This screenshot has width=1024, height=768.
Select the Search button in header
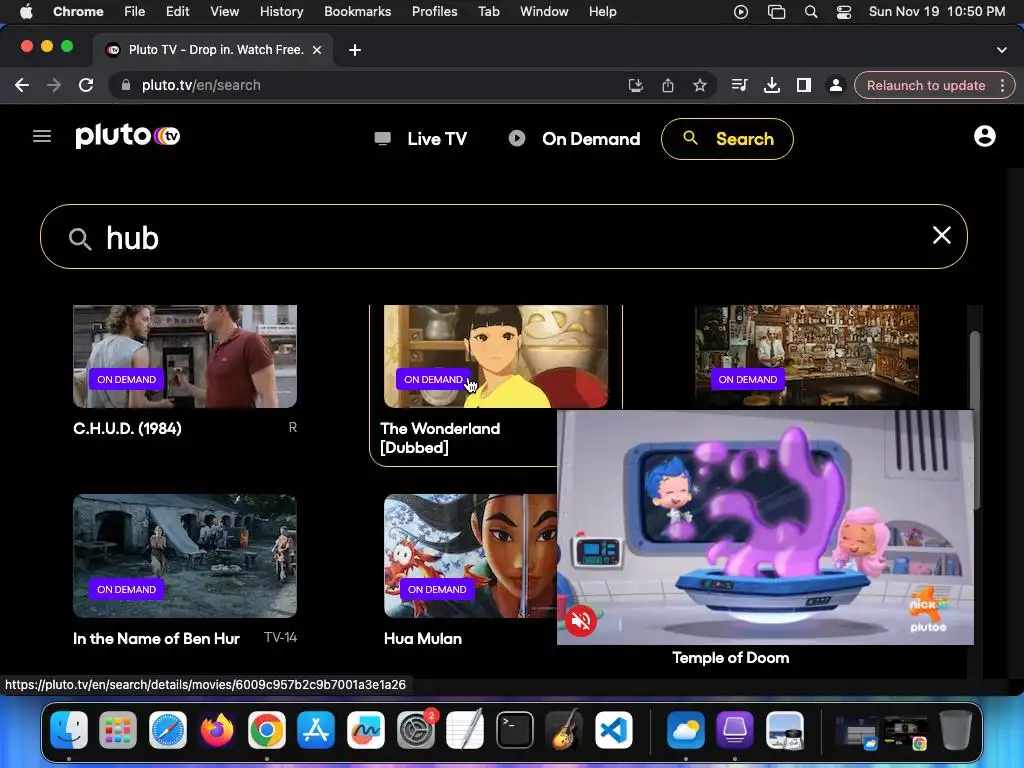(x=727, y=138)
